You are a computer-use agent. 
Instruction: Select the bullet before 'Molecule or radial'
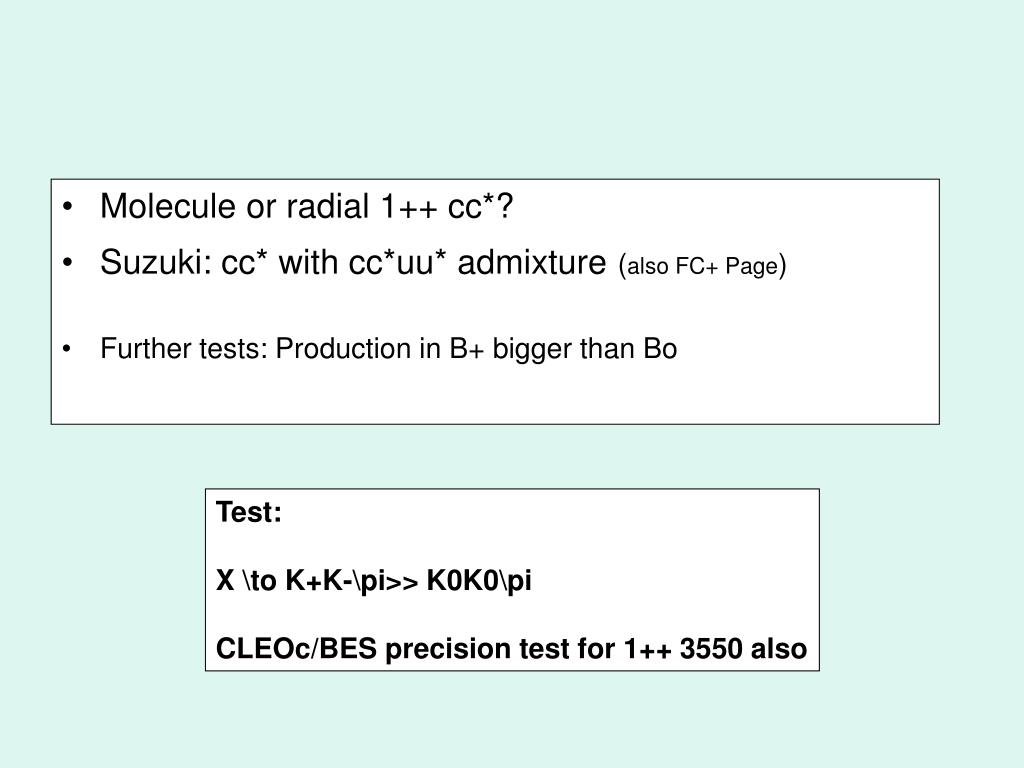pos(67,207)
